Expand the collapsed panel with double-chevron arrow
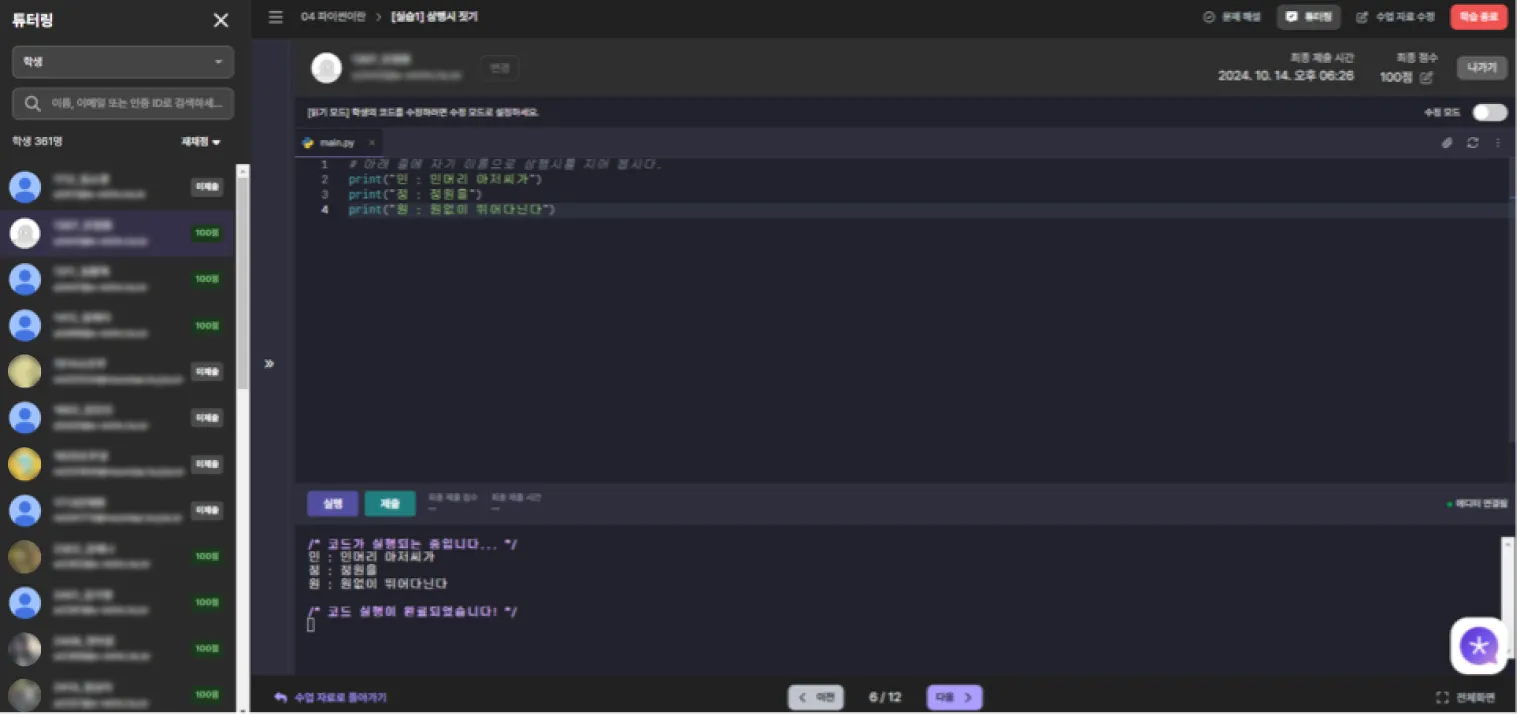 (269, 363)
